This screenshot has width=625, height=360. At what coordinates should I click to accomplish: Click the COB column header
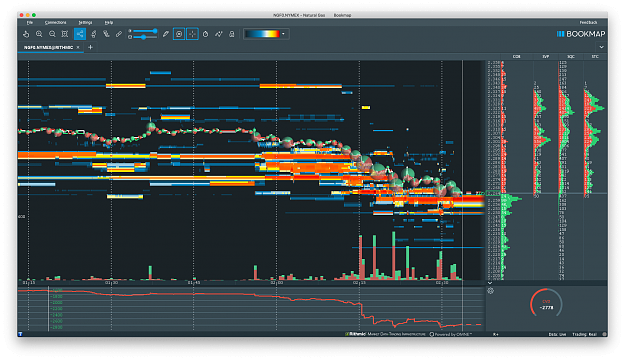[517, 57]
